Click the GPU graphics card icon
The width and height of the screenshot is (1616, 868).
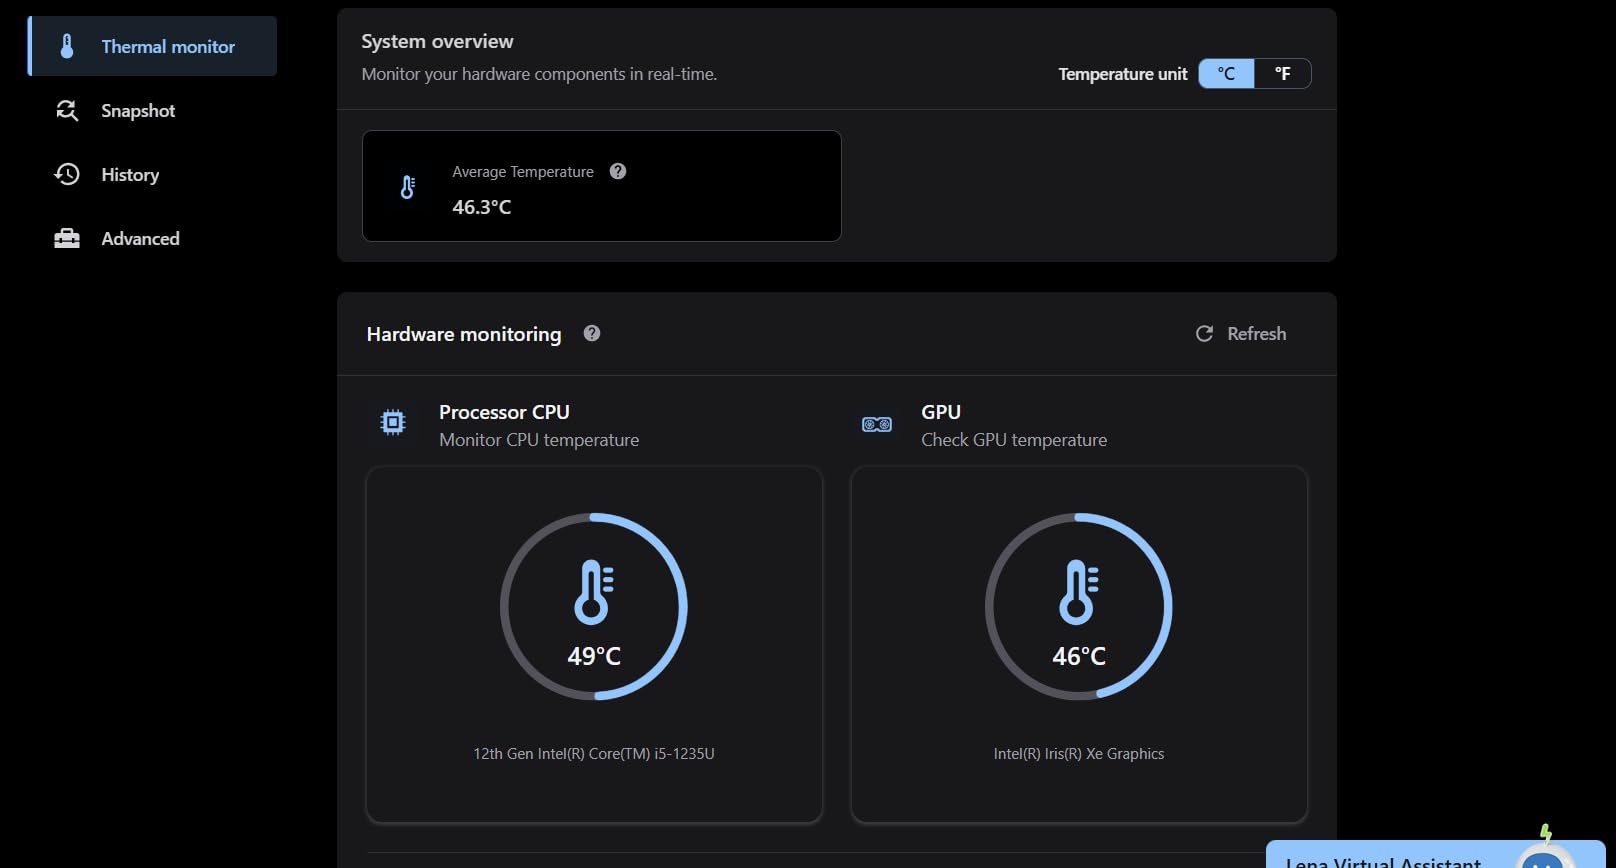click(x=877, y=425)
